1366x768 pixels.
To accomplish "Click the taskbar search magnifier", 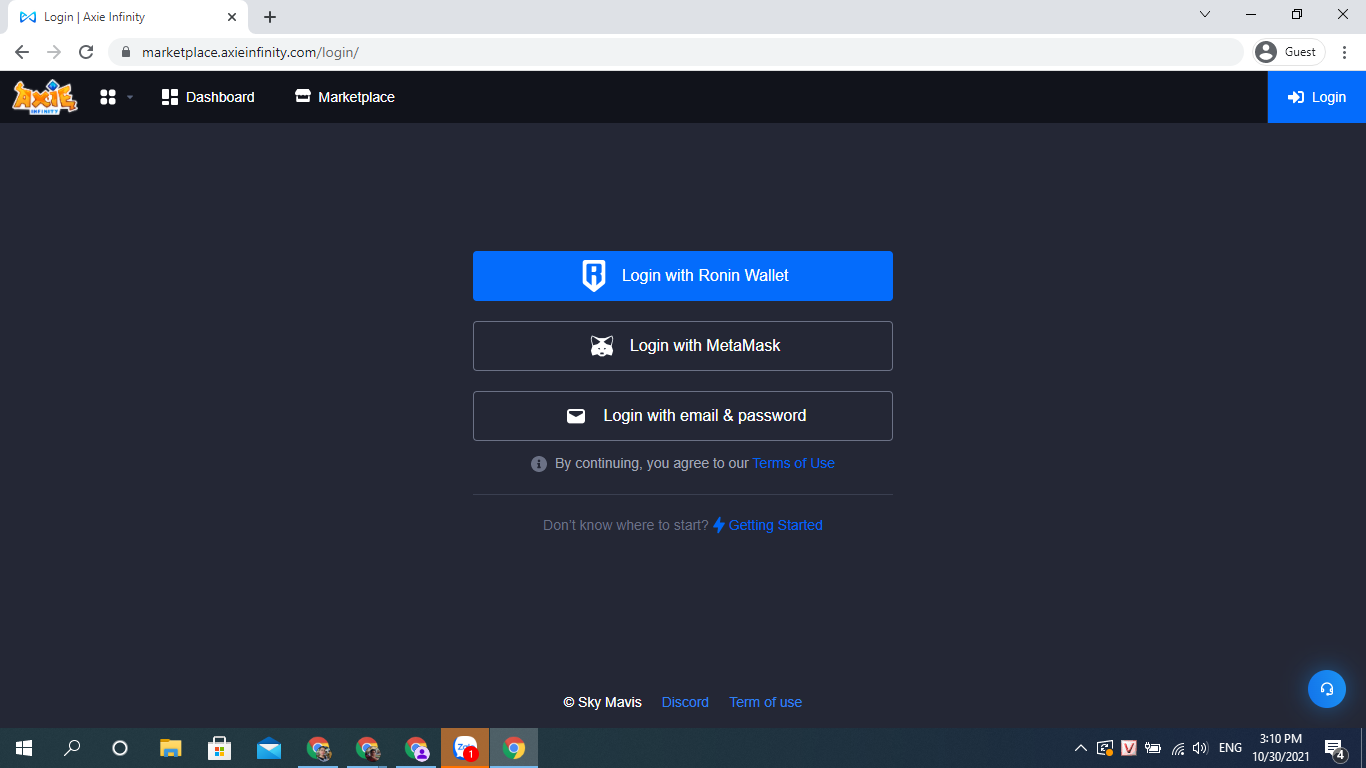I will tap(72, 748).
